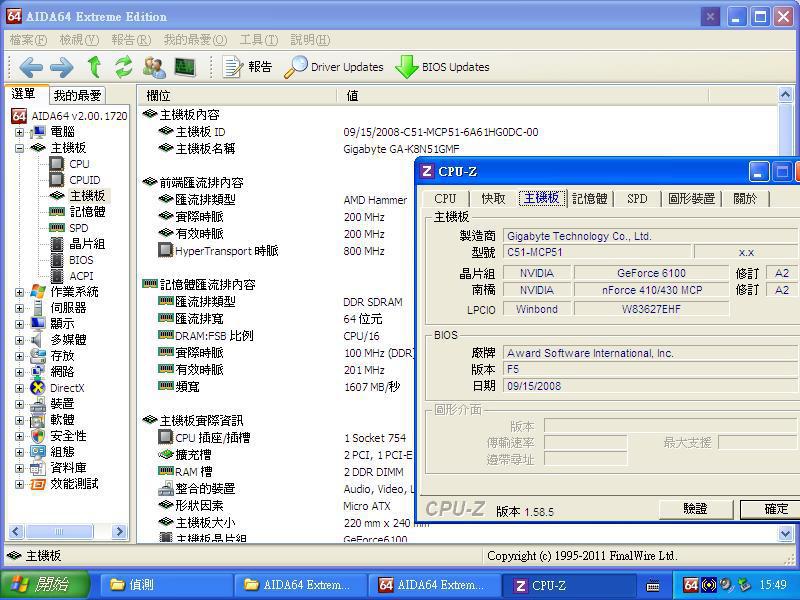Click the left panel horizontal scrollbar
The width and height of the screenshot is (800, 600).
click(66, 532)
